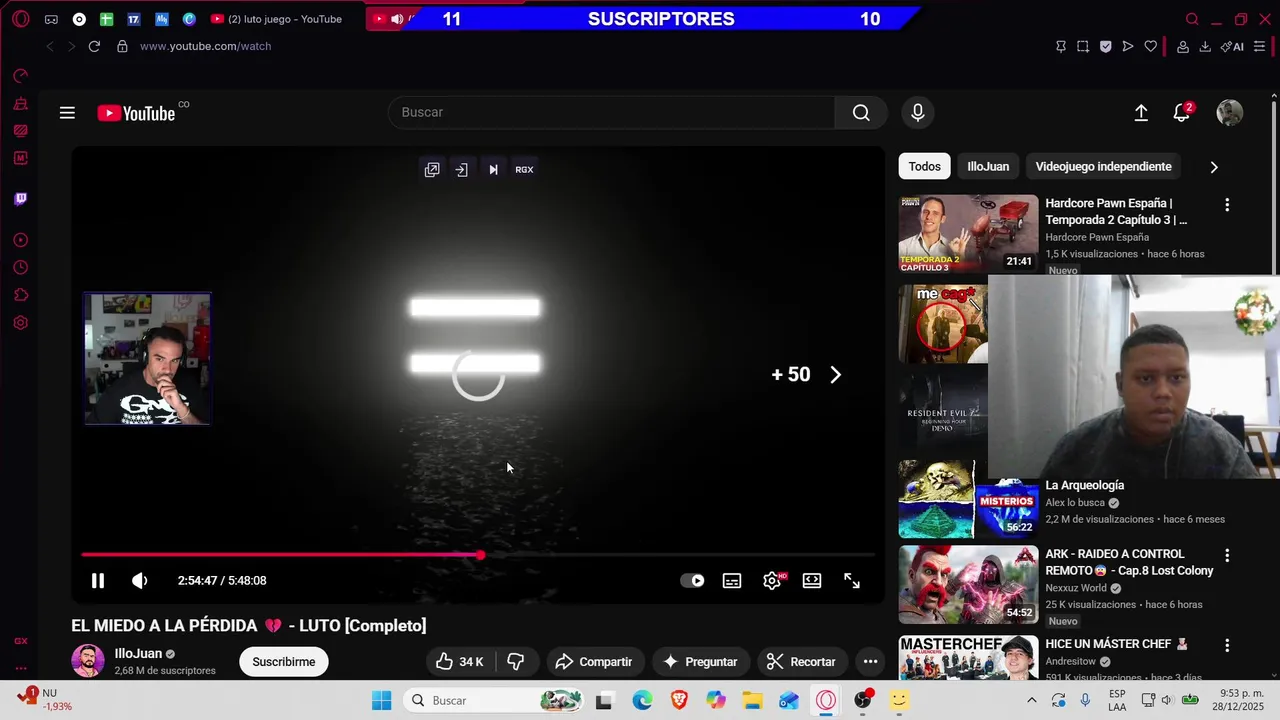Show hidden icons in the system tray

1032,701
